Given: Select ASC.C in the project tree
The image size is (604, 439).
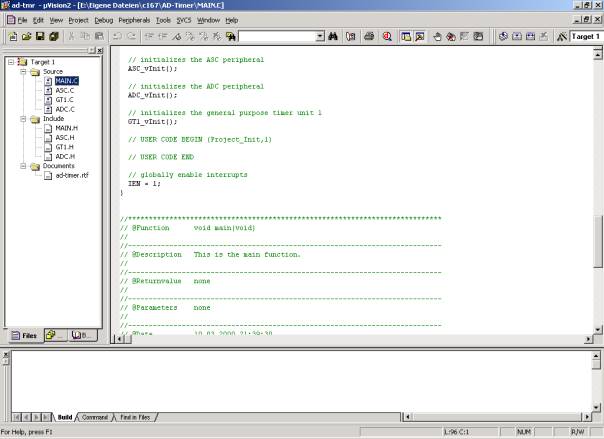Looking at the screenshot, I should click(x=65, y=90).
